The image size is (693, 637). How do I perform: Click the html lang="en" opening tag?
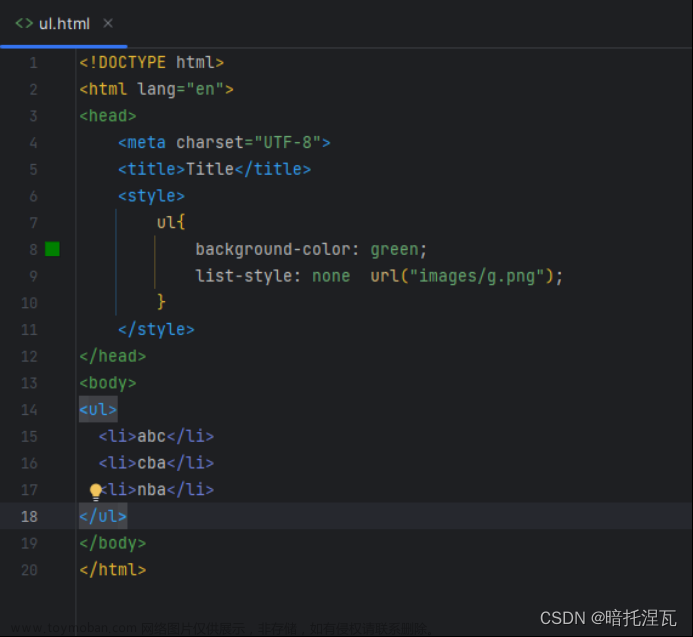pyautogui.click(x=156, y=89)
